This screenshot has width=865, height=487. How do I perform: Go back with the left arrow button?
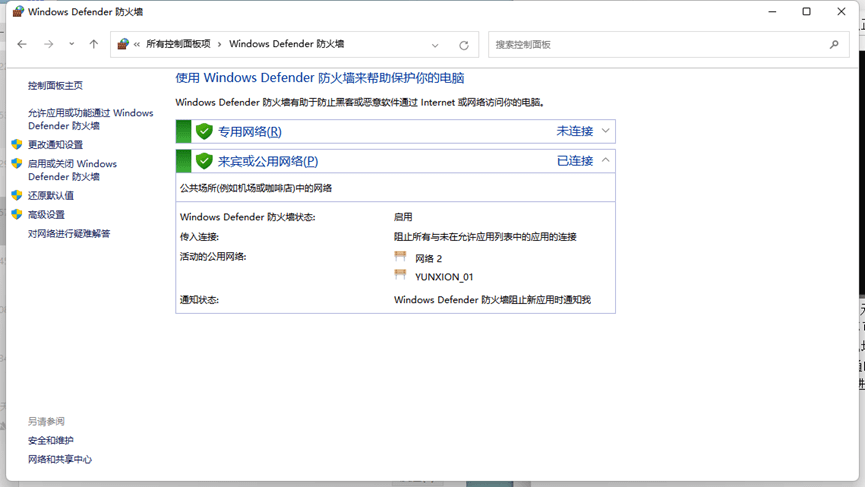tap(22, 44)
